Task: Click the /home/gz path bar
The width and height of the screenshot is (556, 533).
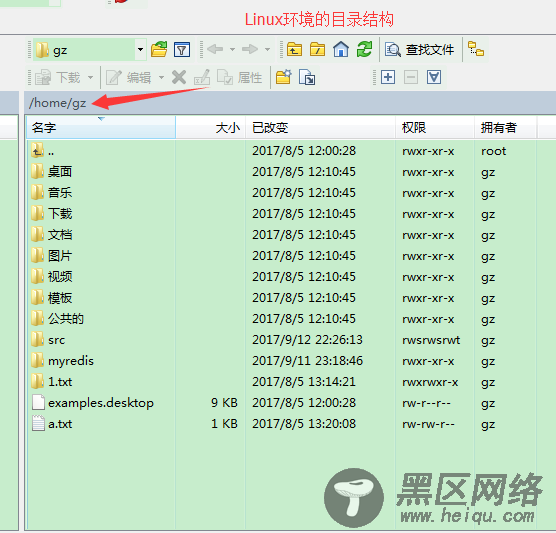Action: coord(290,103)
